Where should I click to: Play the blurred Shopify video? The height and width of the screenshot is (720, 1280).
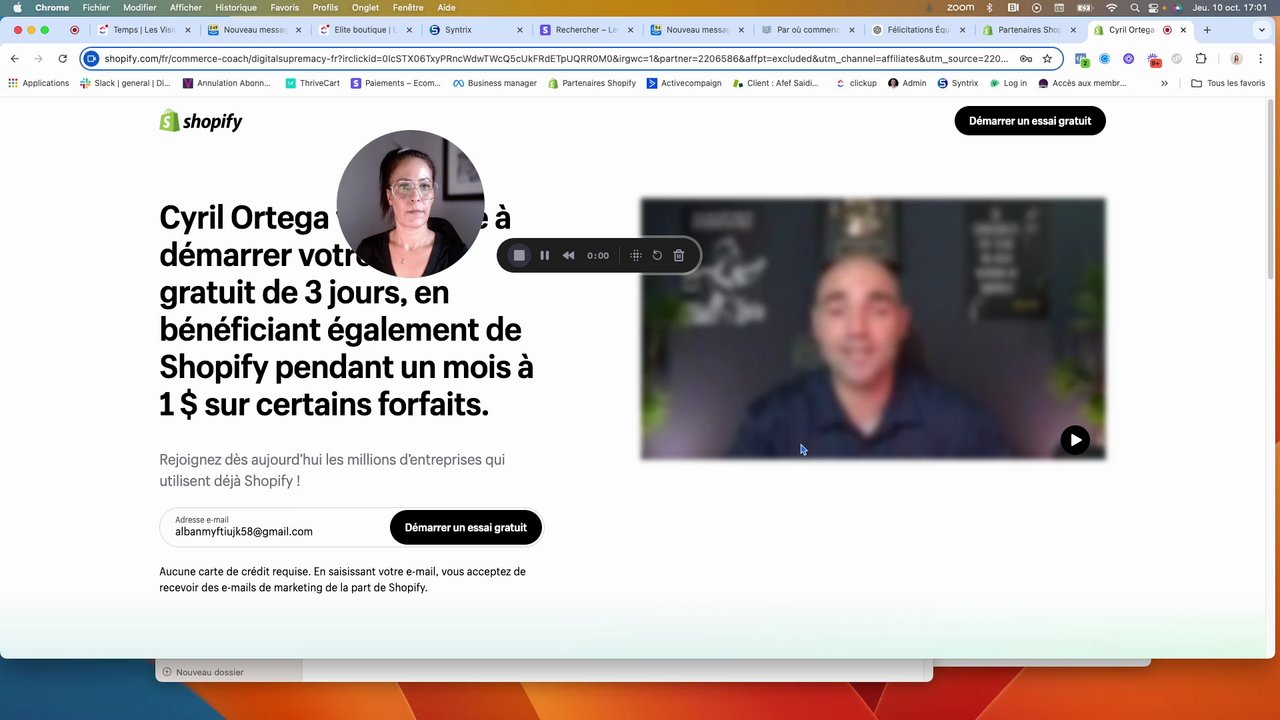tap(1075, 440)
